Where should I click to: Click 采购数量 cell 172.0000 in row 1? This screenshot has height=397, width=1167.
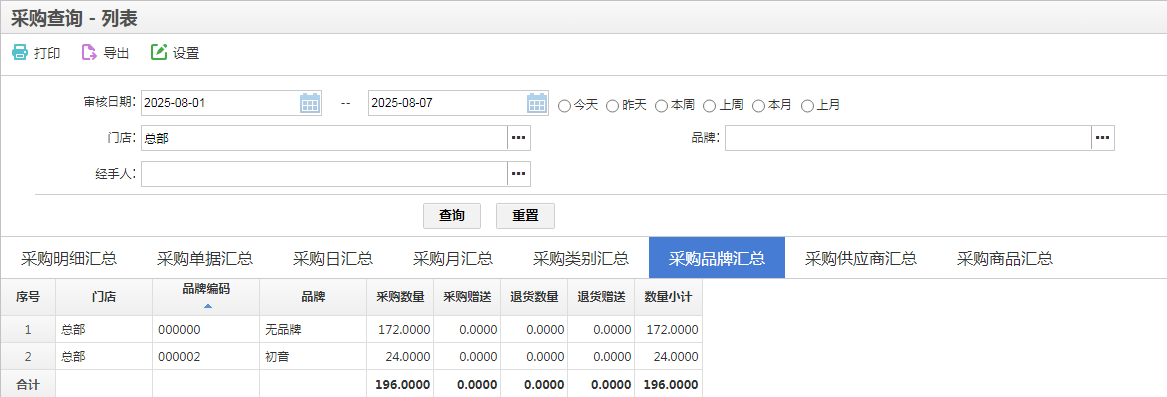pyautogui.click(x=400, y=329)
